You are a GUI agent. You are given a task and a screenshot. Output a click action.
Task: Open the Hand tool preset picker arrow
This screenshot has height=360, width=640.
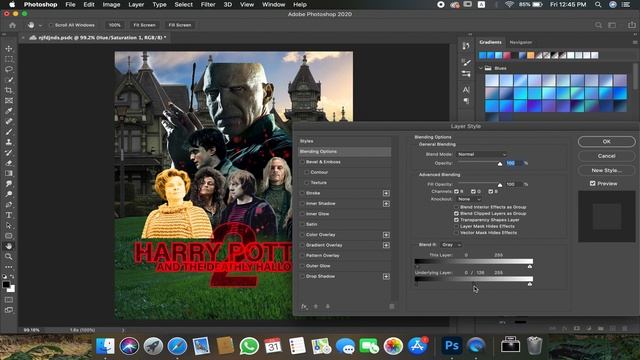pos(40,25)
